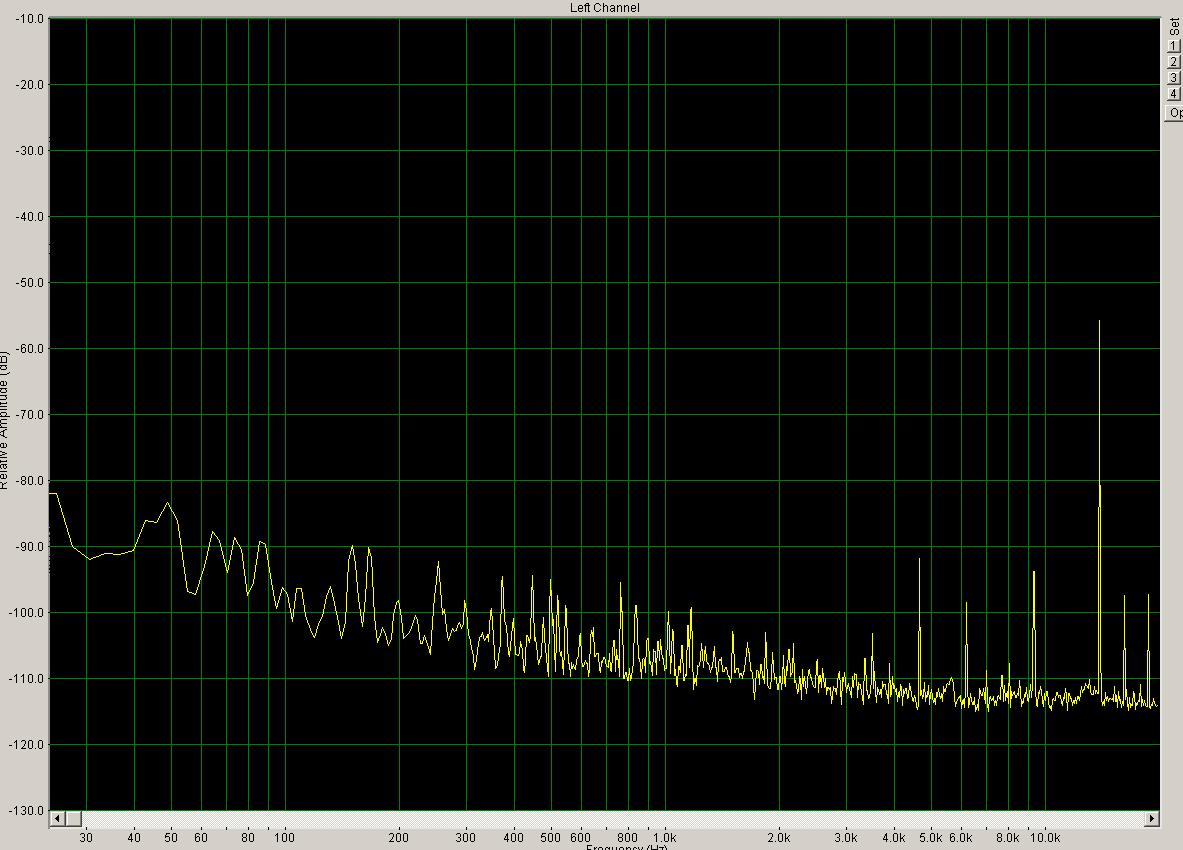1183x850 pixels.
Task: Click the 200 Hz frequency label
Action: [398, 837]
